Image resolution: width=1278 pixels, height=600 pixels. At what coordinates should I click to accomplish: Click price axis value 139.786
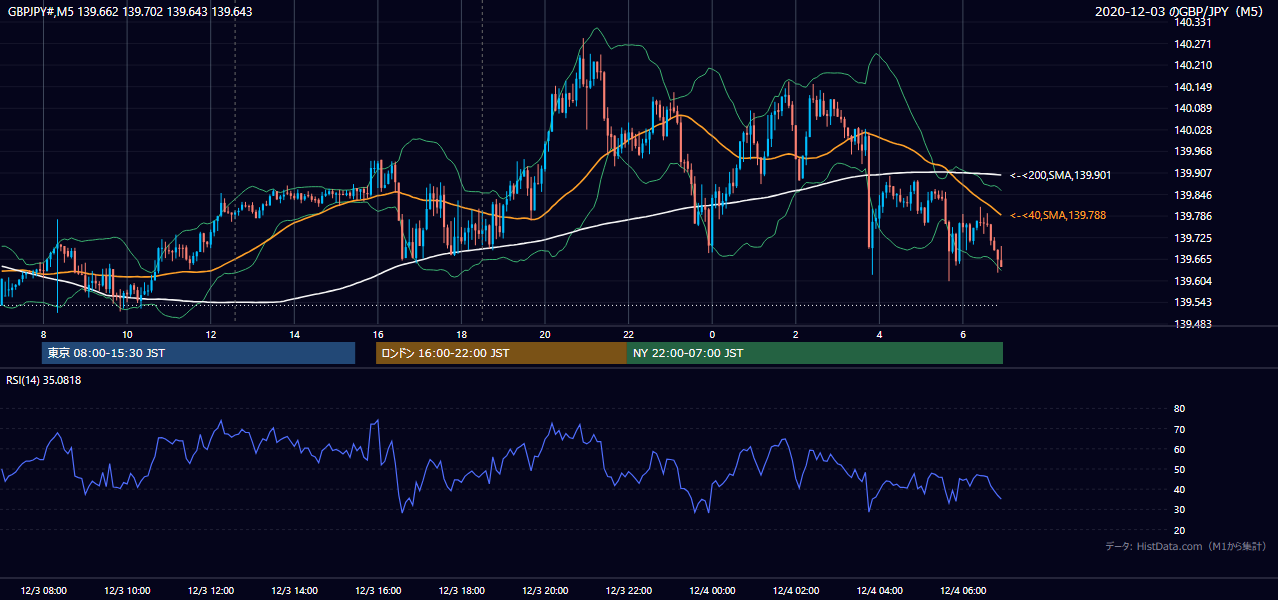pyautogui.click(x=1192, y=216)
